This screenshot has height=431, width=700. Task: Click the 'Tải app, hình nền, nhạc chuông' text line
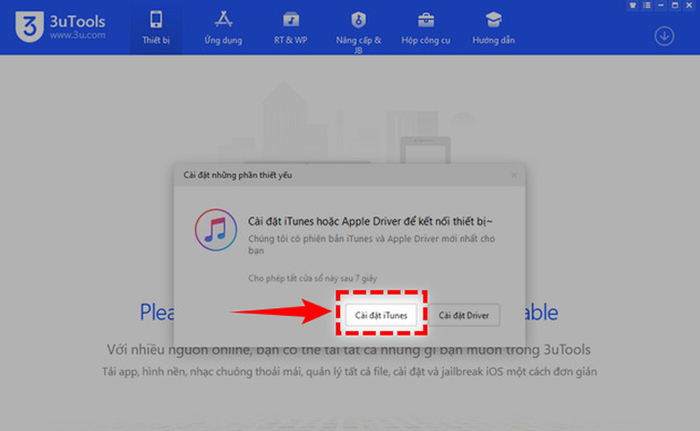pyautogui.click(x=349, y=372)
